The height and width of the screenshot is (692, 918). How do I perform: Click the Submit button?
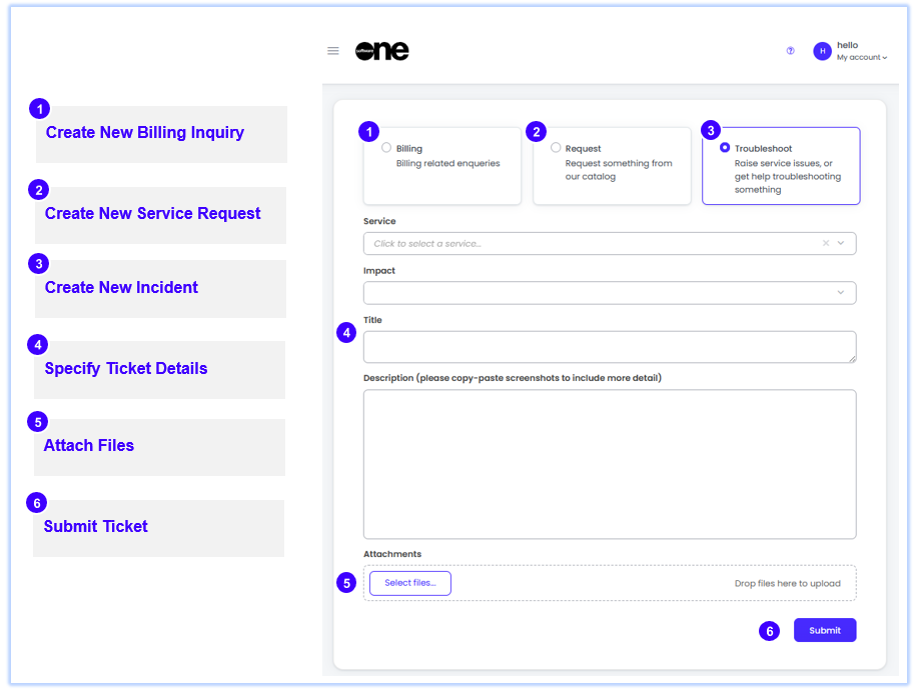[824, 630]
